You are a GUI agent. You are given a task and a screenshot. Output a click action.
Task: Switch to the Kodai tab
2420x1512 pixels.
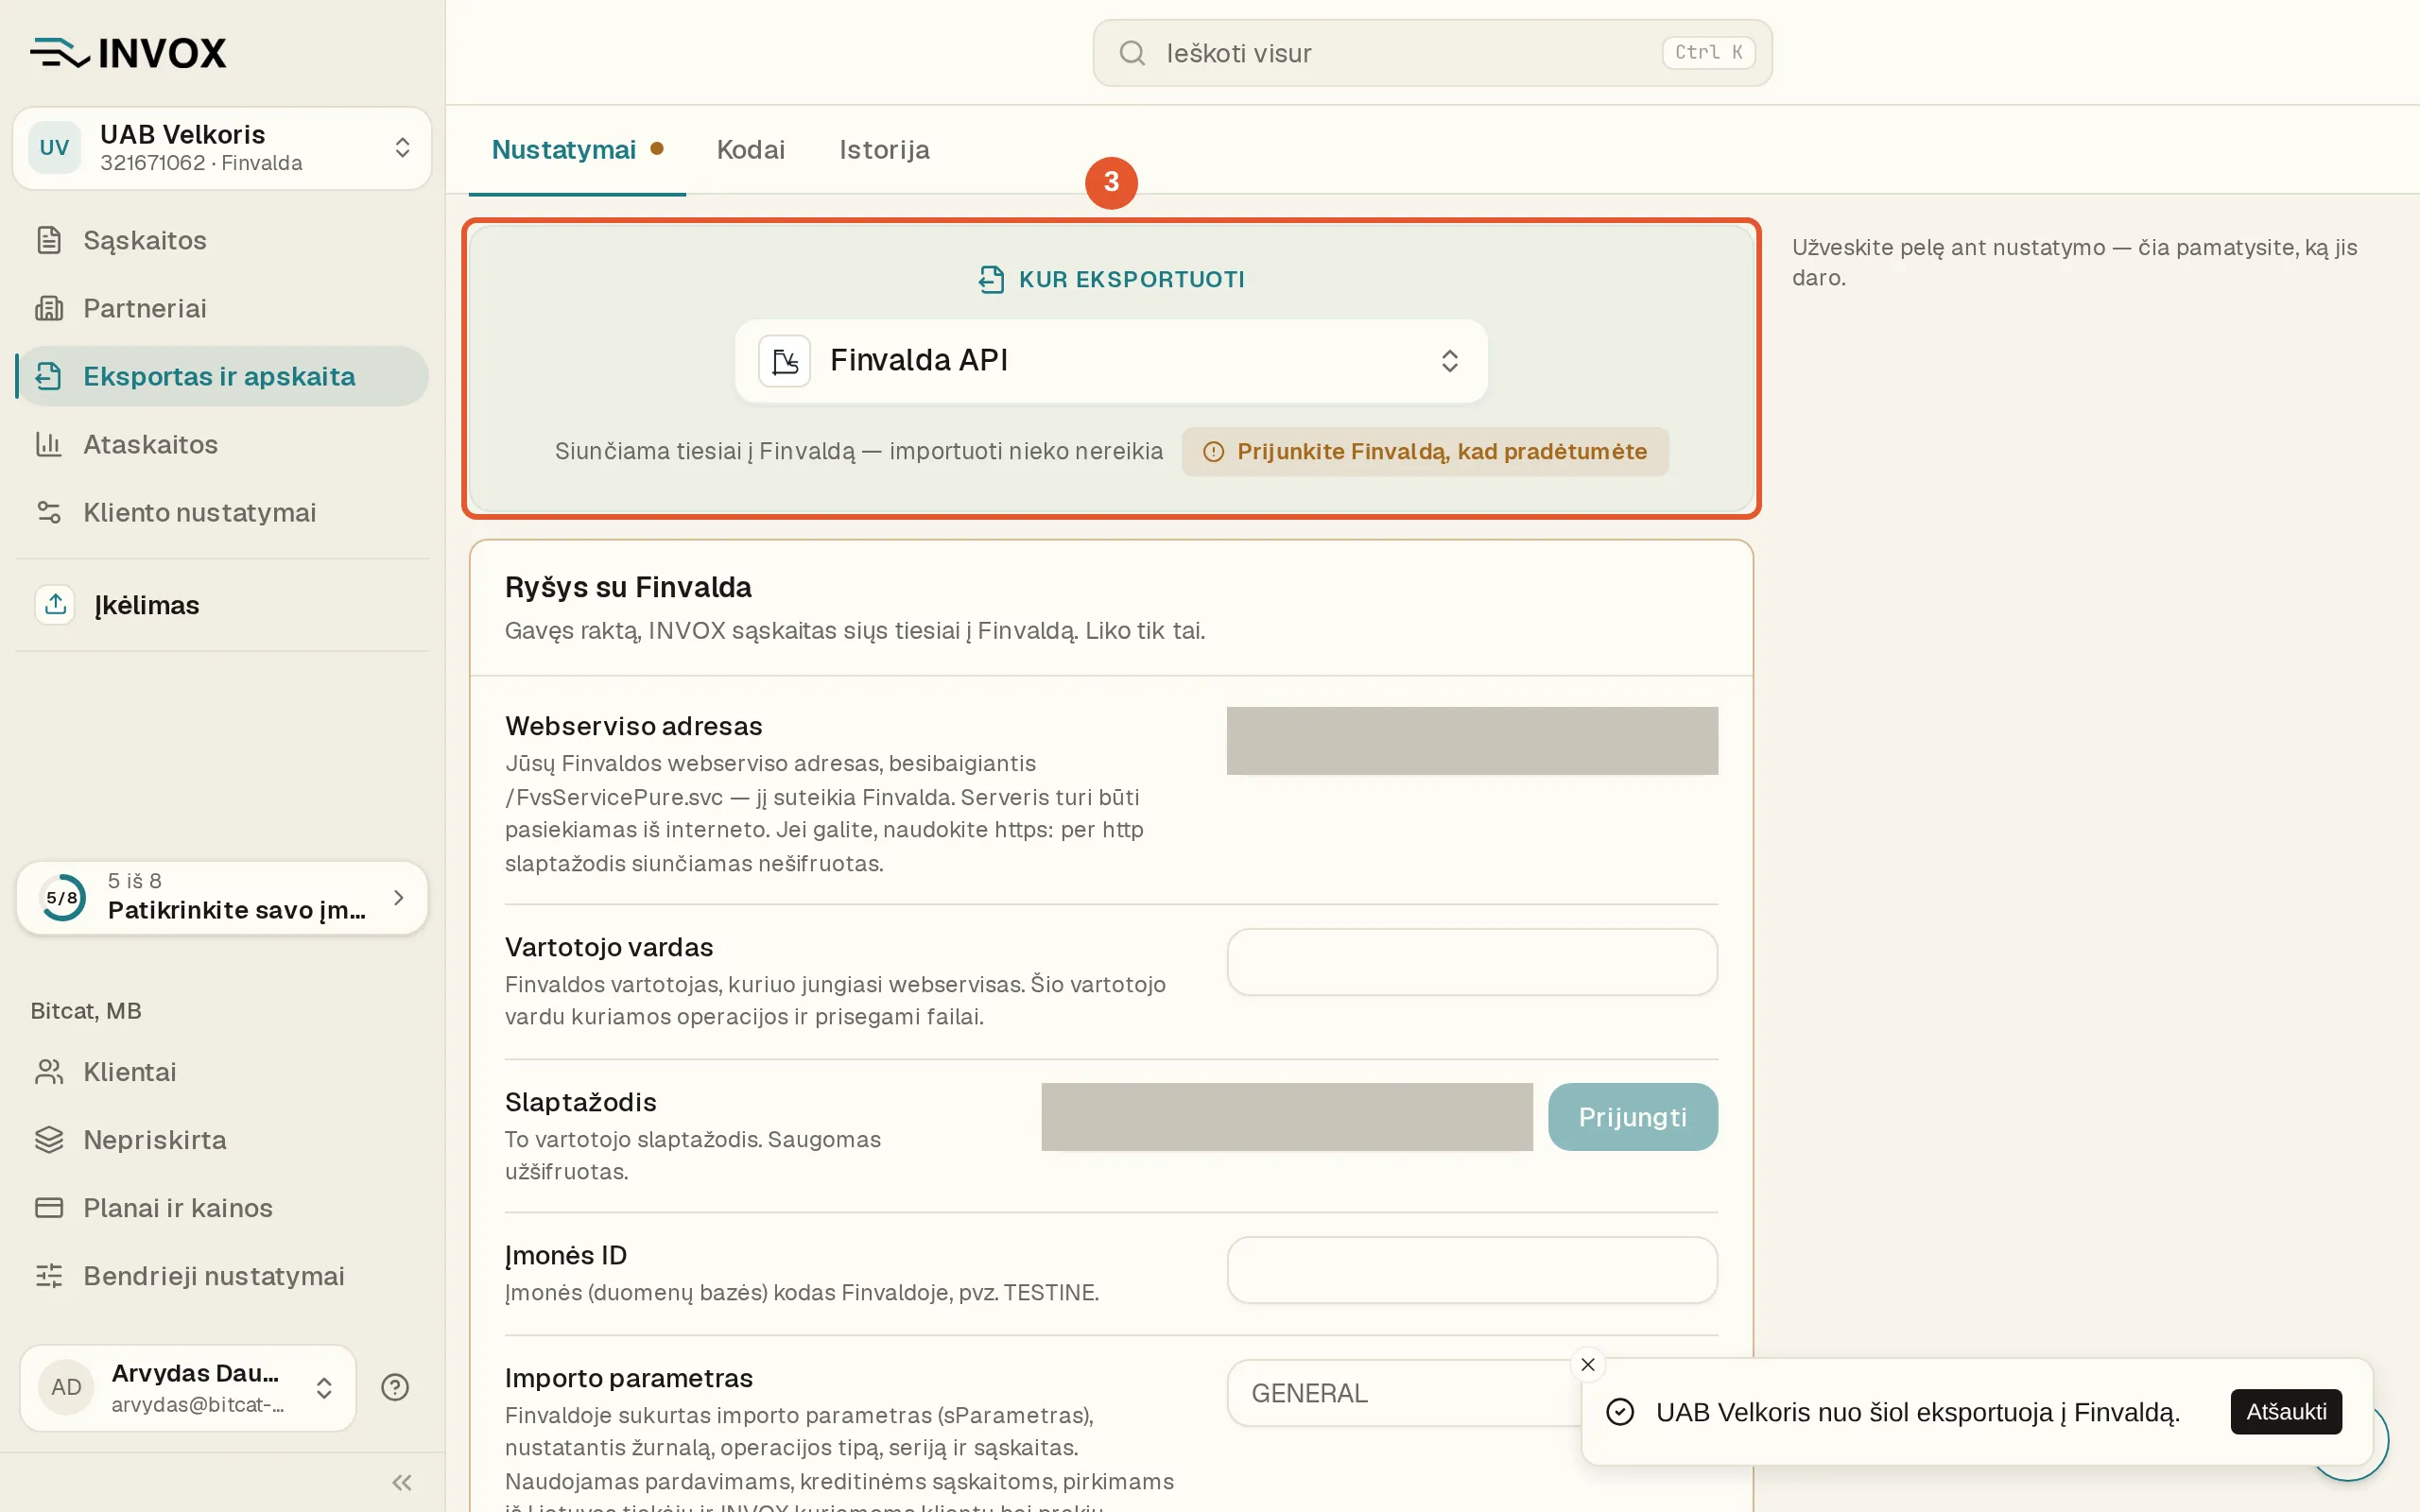pyautogui.click(x=751, y=150)
